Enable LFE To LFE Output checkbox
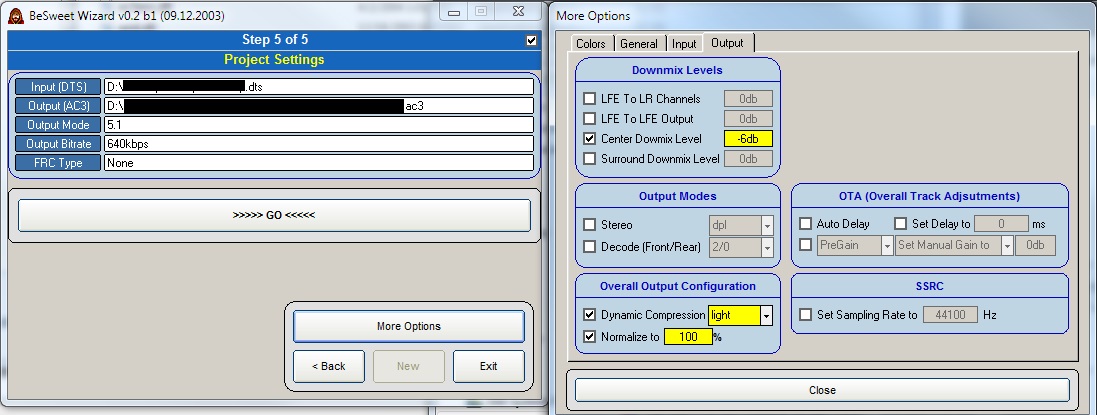 coord(590,119)
